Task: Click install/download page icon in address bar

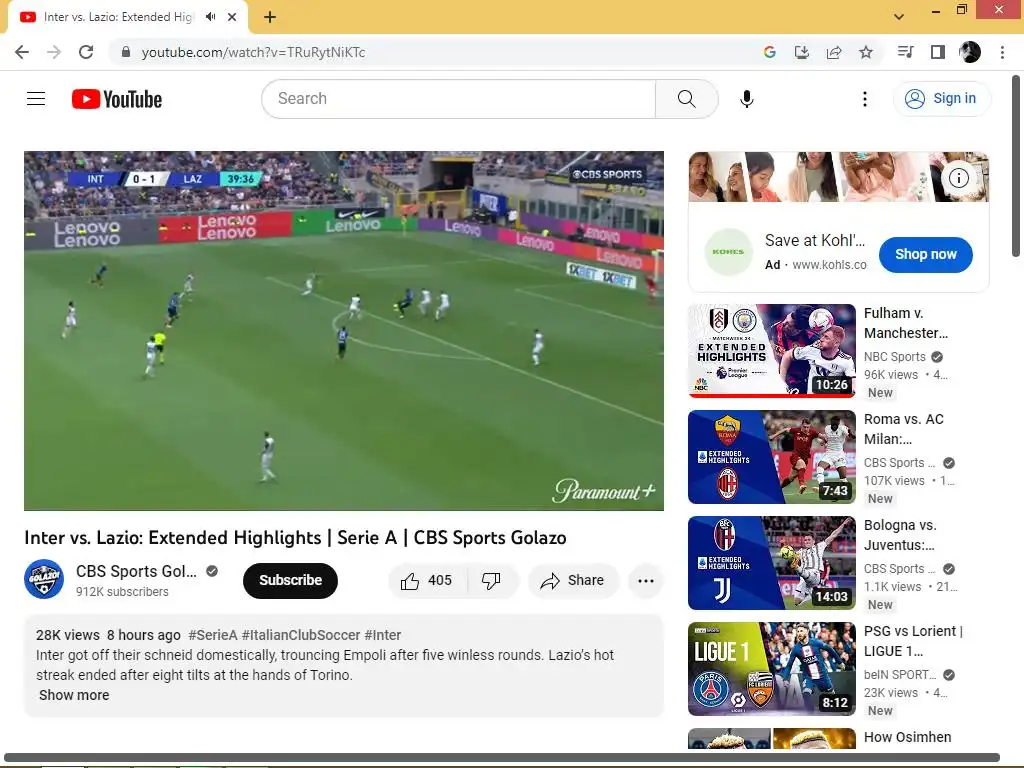Action: pyautogui.click(x=801, y=52)
